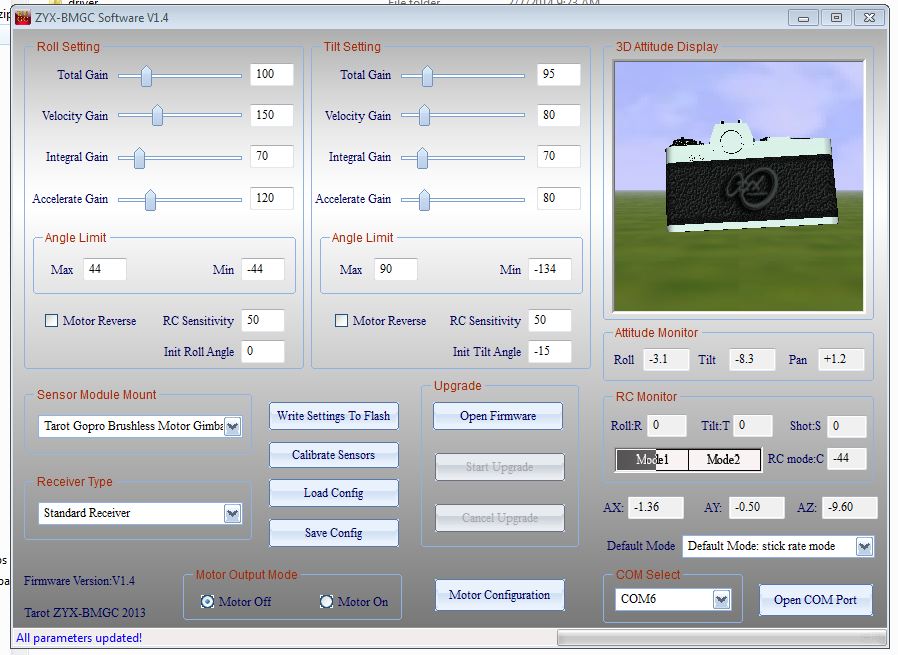This screenshot has width=898, height=655.
Task: Click the Roll Total Gain value field
Action: pyautogui.click(x=272, y=74)
